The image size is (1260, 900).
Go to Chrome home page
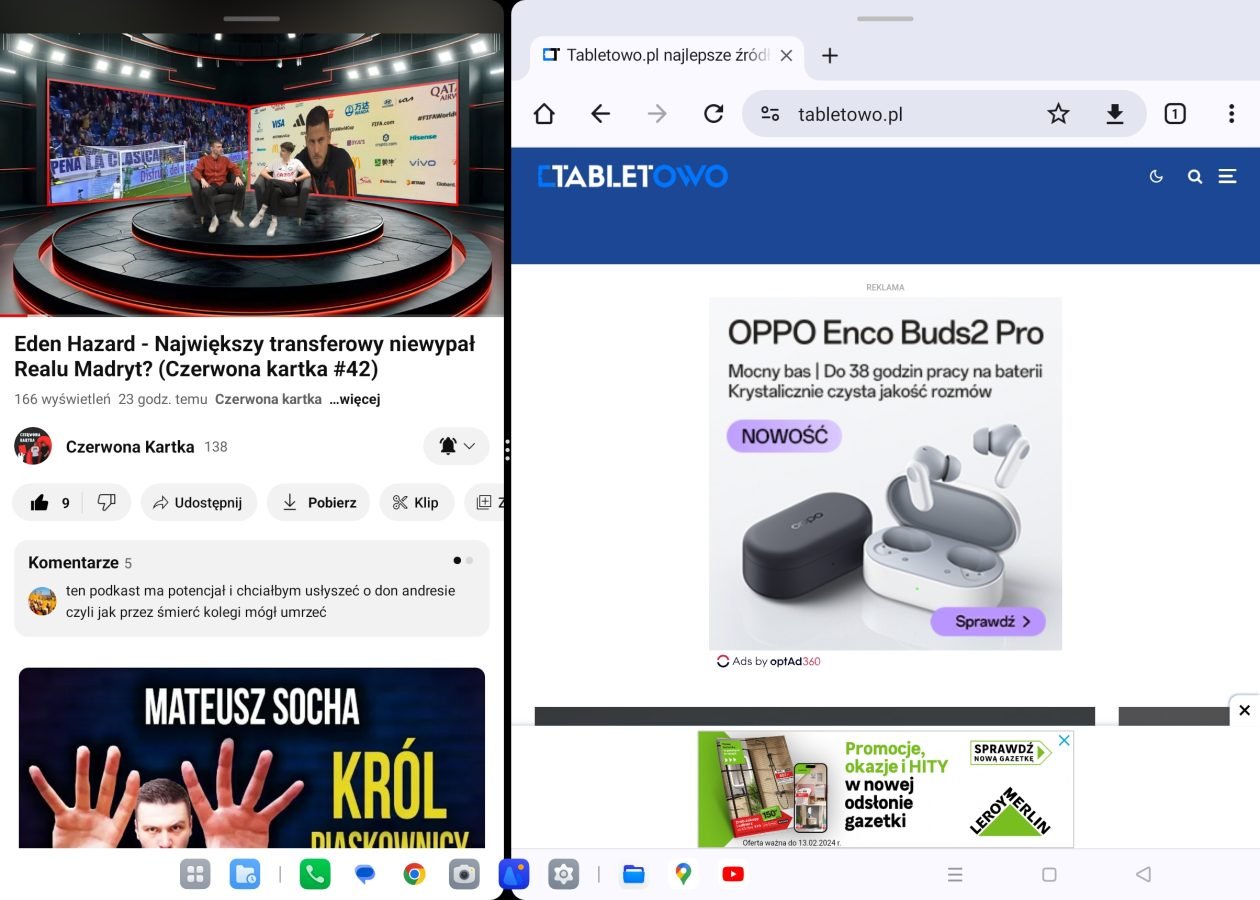pos(544,114)
